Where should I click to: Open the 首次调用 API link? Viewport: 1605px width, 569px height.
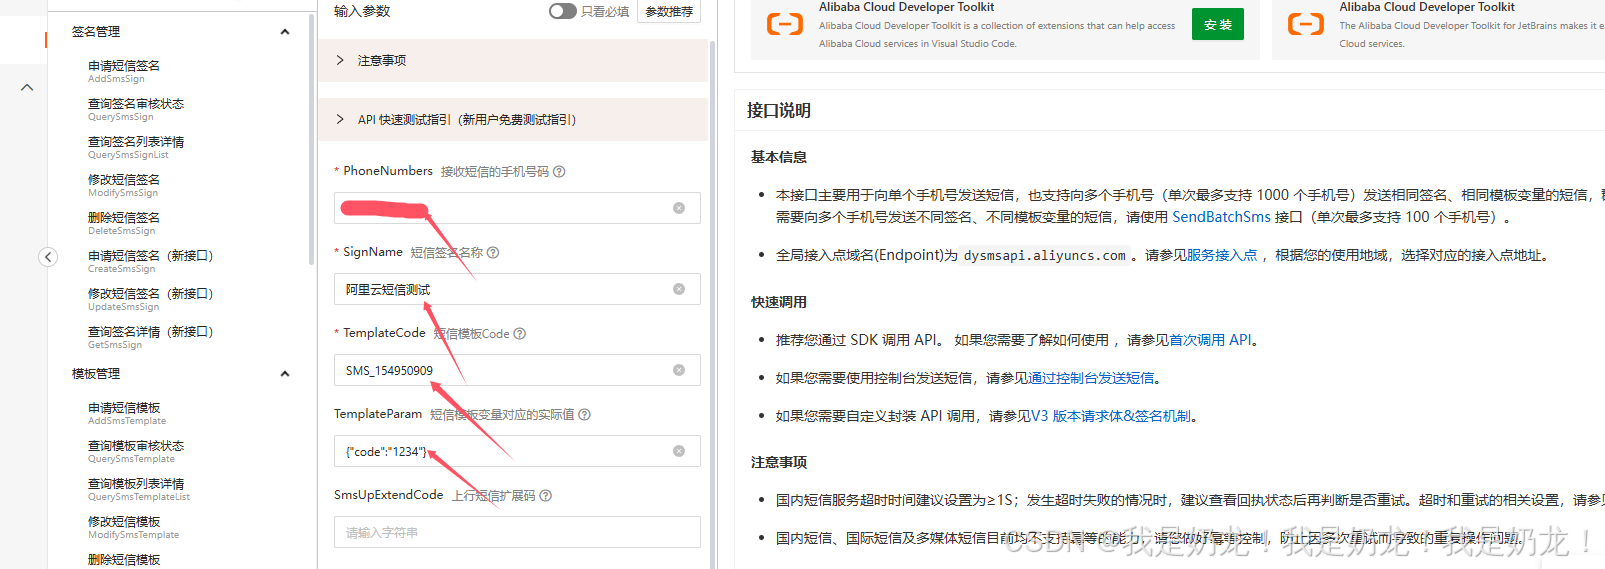[x=1210, y=340]
